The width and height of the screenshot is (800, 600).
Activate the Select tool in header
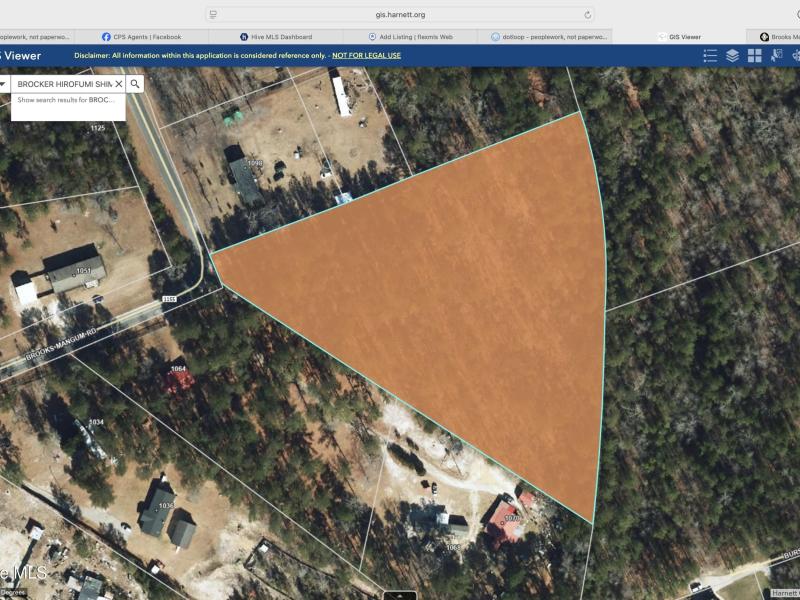coord(777,56)
